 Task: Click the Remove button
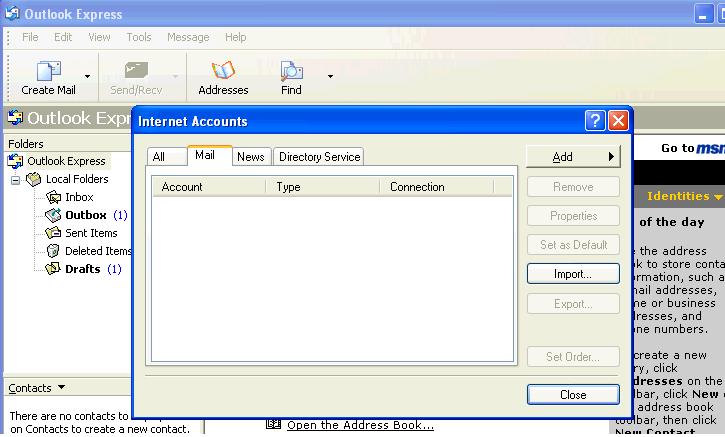(x=573, y=187)
